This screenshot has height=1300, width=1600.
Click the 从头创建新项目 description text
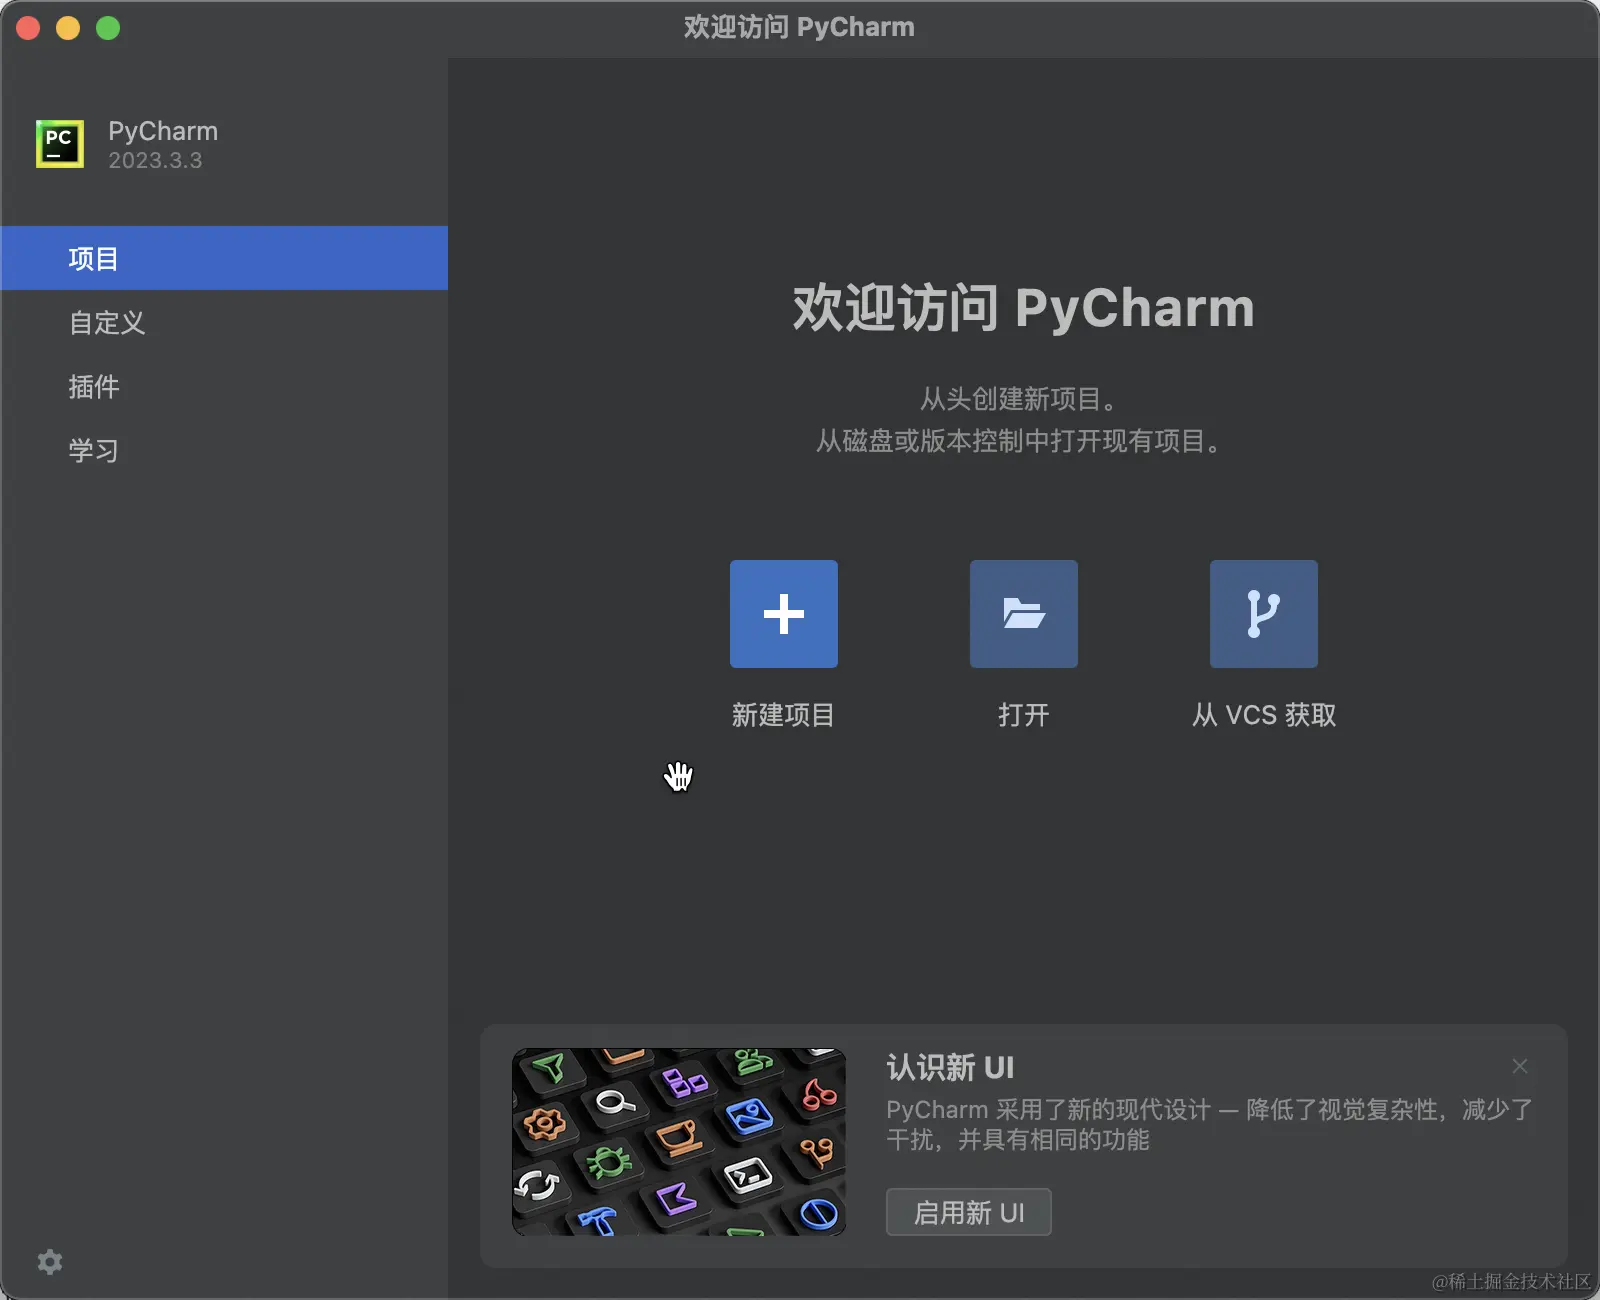click(1018, 399)
